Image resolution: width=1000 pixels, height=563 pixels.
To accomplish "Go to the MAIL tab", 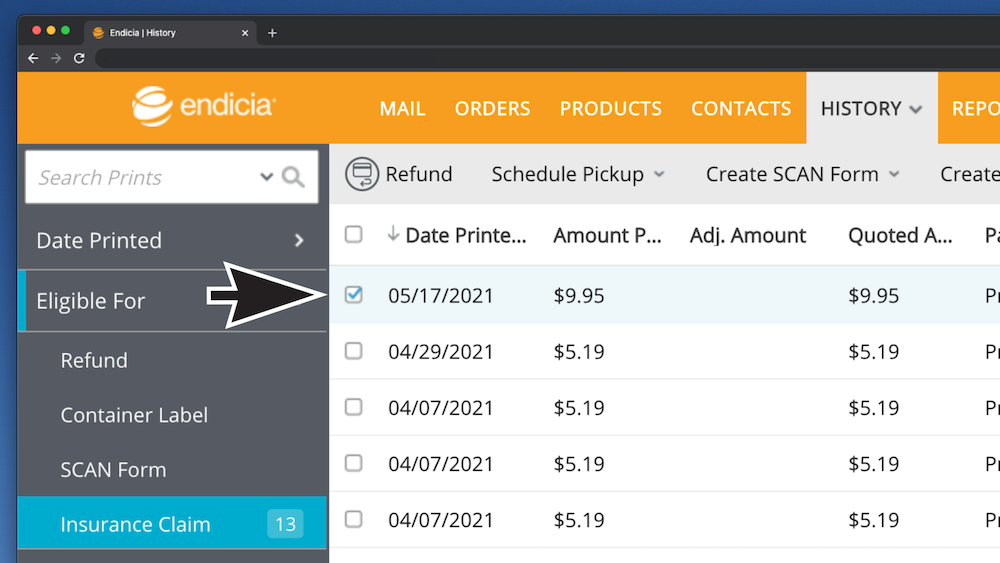I will click(402, 108).
